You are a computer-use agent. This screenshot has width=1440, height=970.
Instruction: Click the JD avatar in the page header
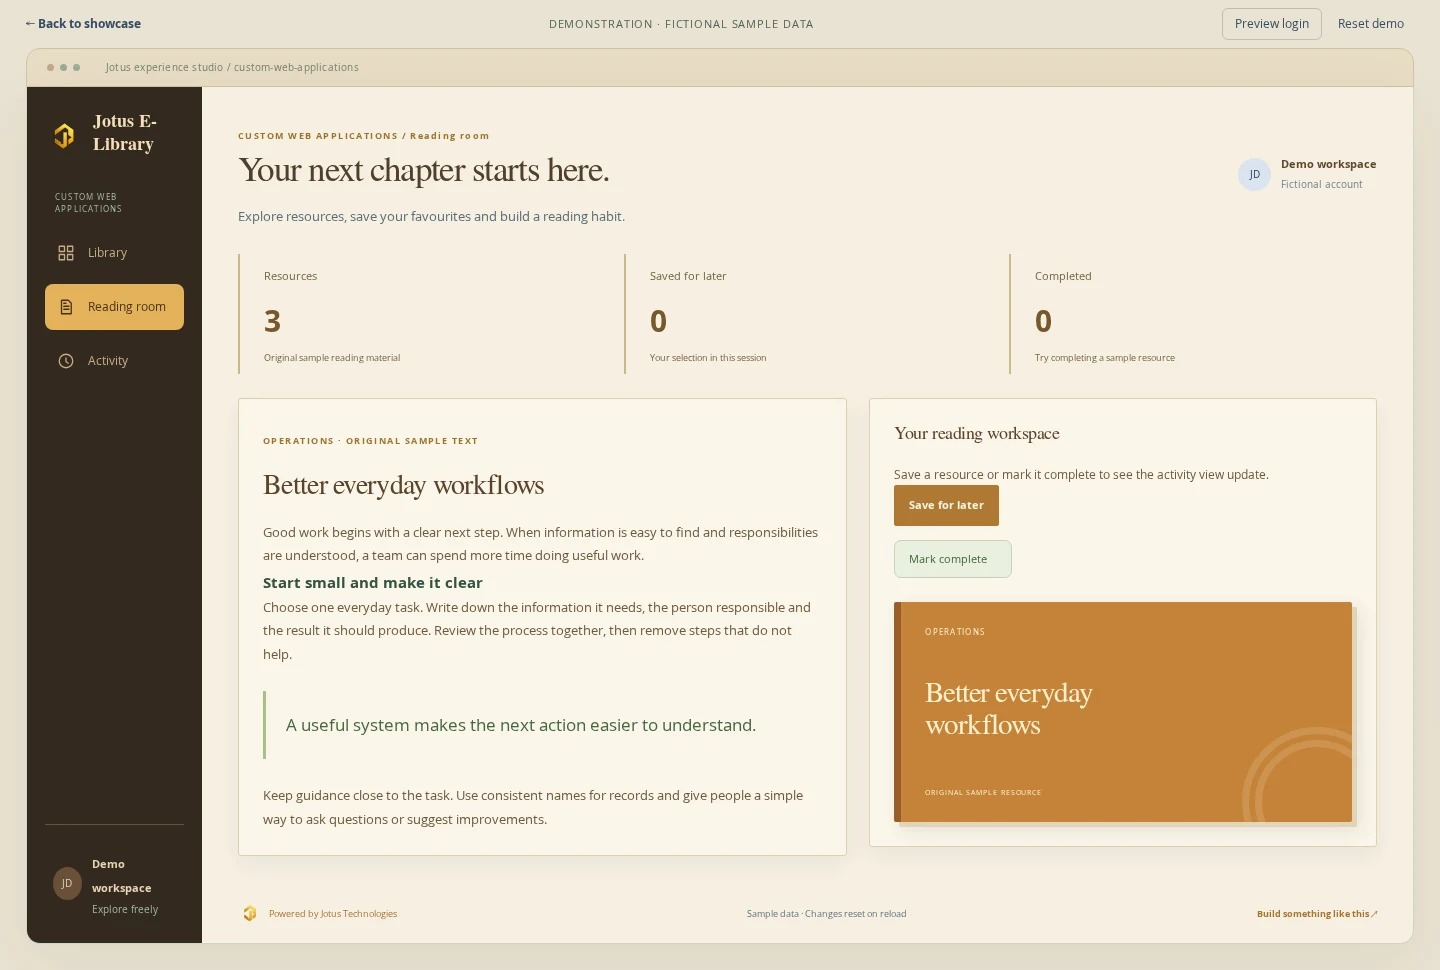pyautogui.click(x=1254, y=174)
